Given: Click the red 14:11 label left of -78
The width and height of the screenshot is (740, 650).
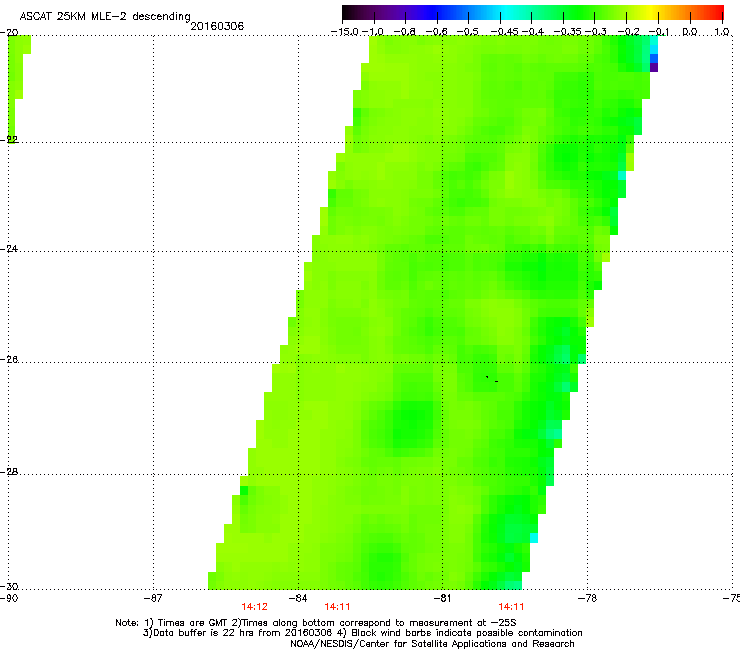Looking at the screenshot, I should [512, 607].
